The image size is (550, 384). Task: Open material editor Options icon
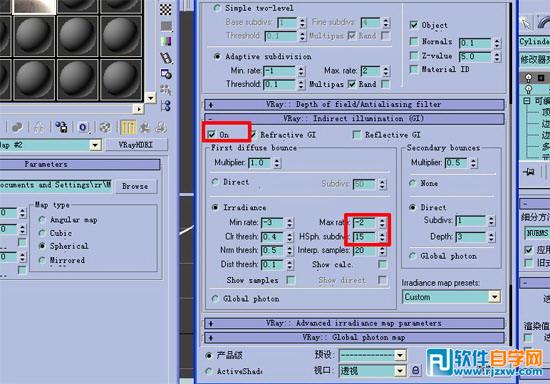click(166, 74)
